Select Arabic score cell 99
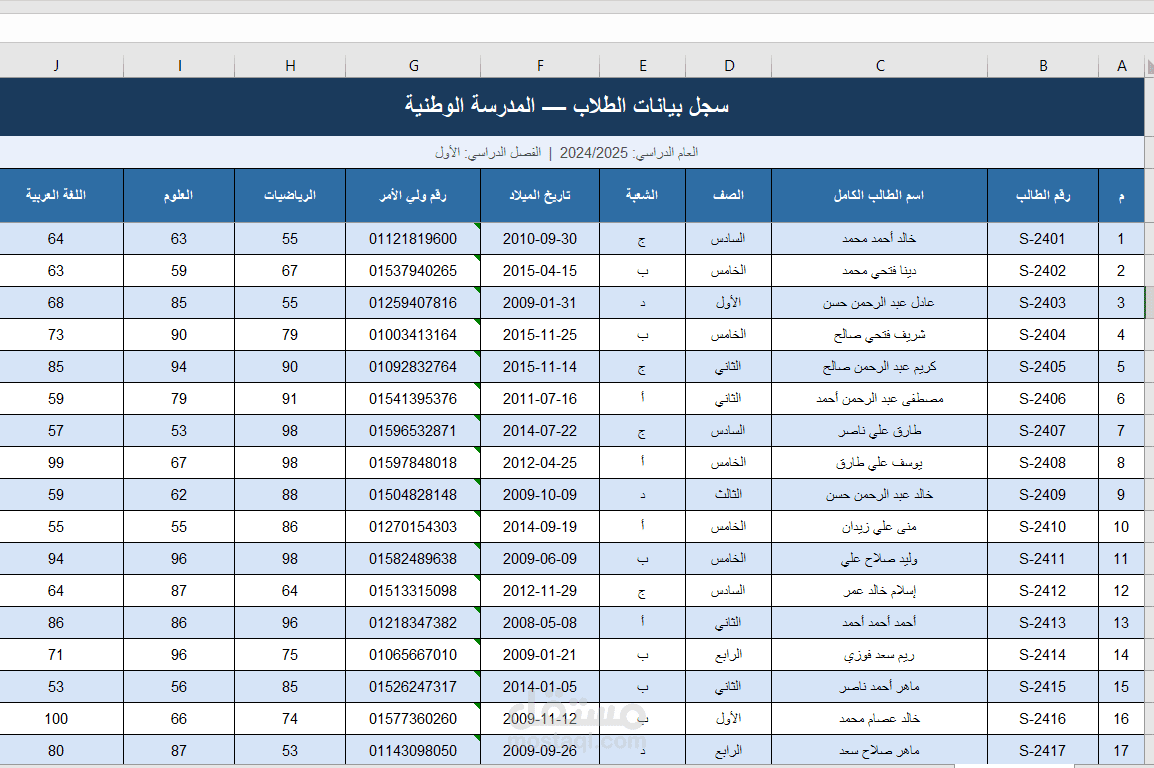Viewport: 1154px width, 768px height. tap(62, 463)
